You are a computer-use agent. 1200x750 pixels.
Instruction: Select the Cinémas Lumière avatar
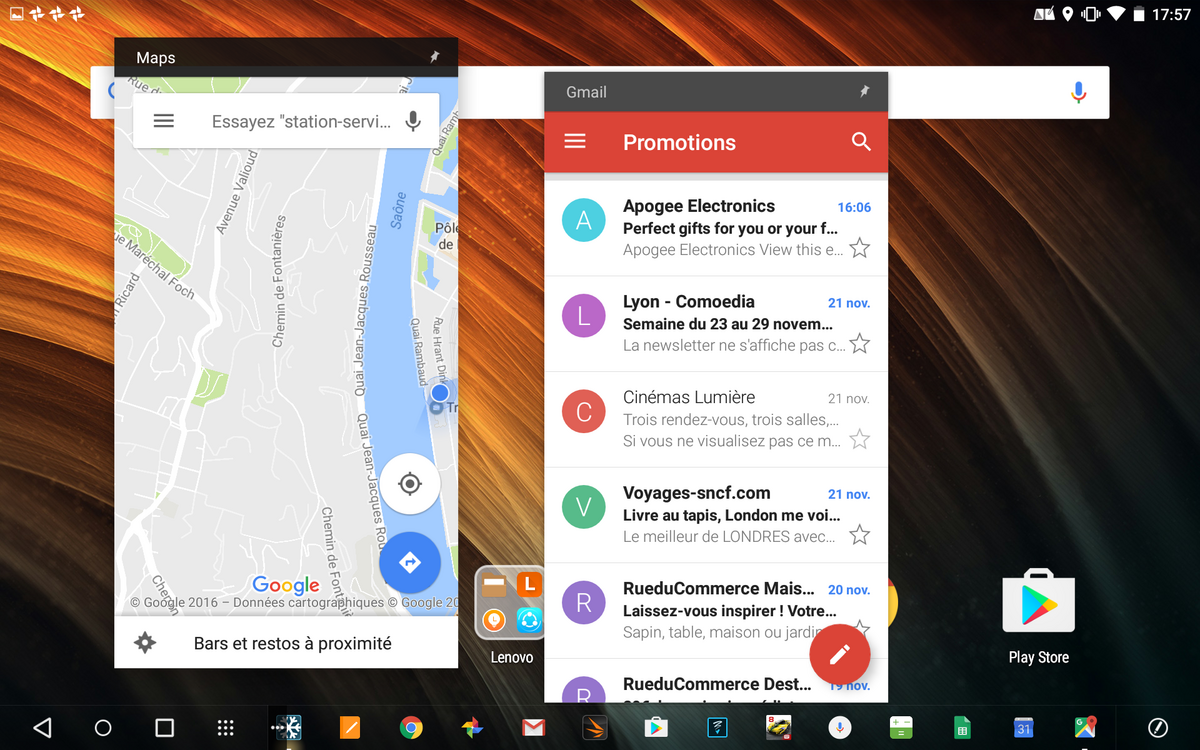point(584,412)
